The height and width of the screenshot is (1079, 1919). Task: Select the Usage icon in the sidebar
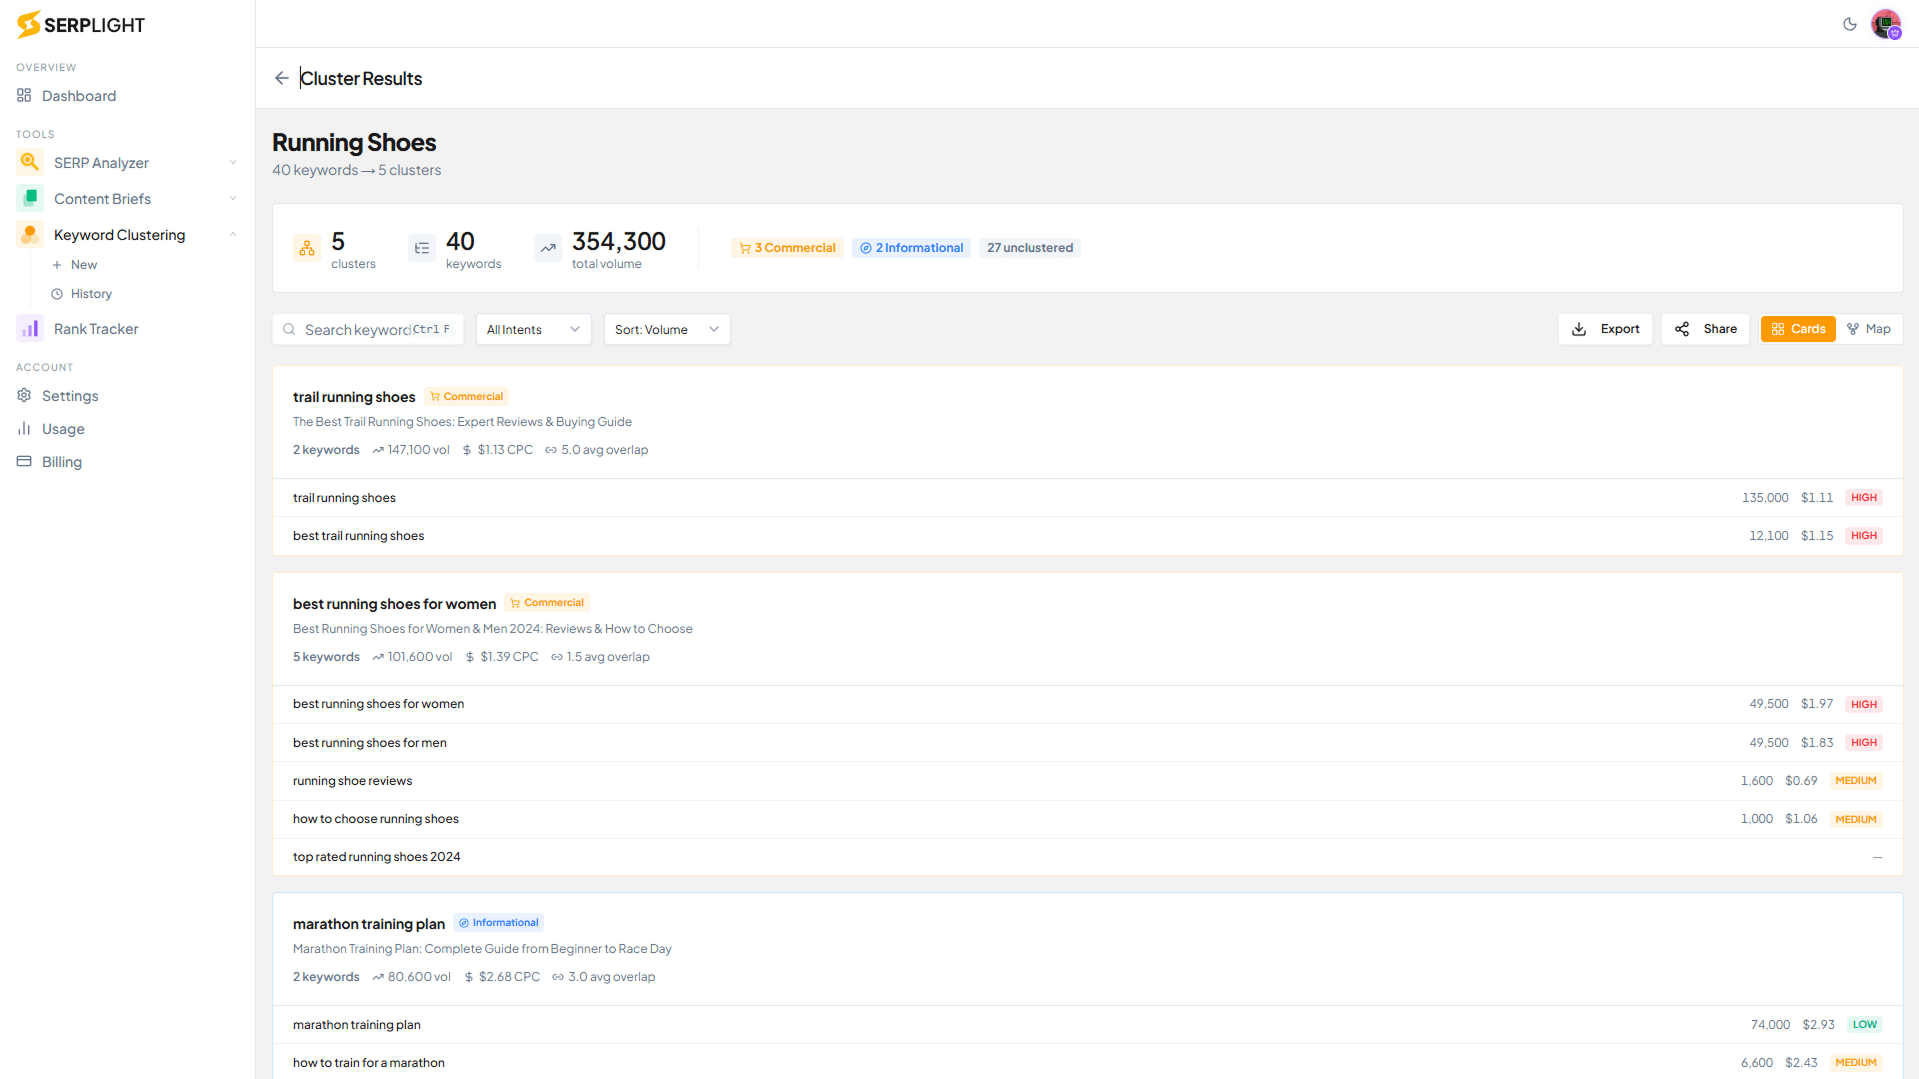[24, 428]
